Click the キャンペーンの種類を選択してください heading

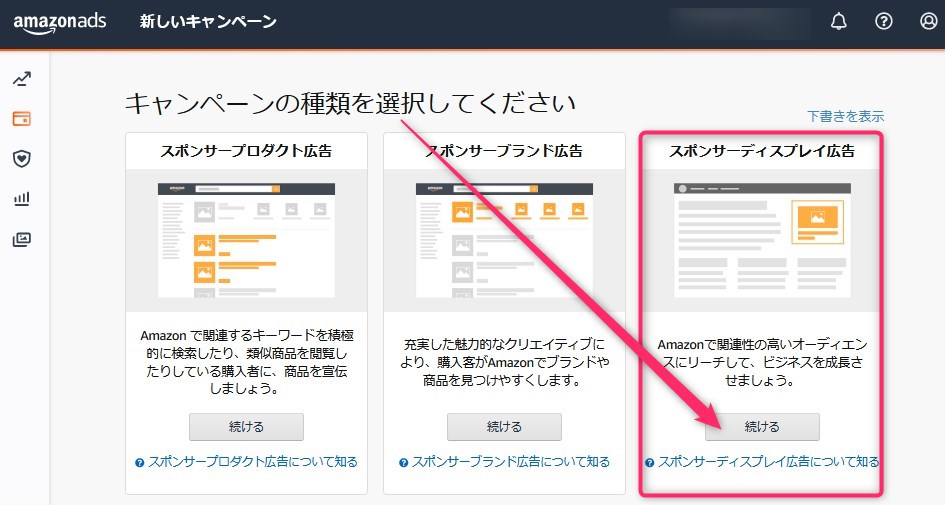coord(350,104)
